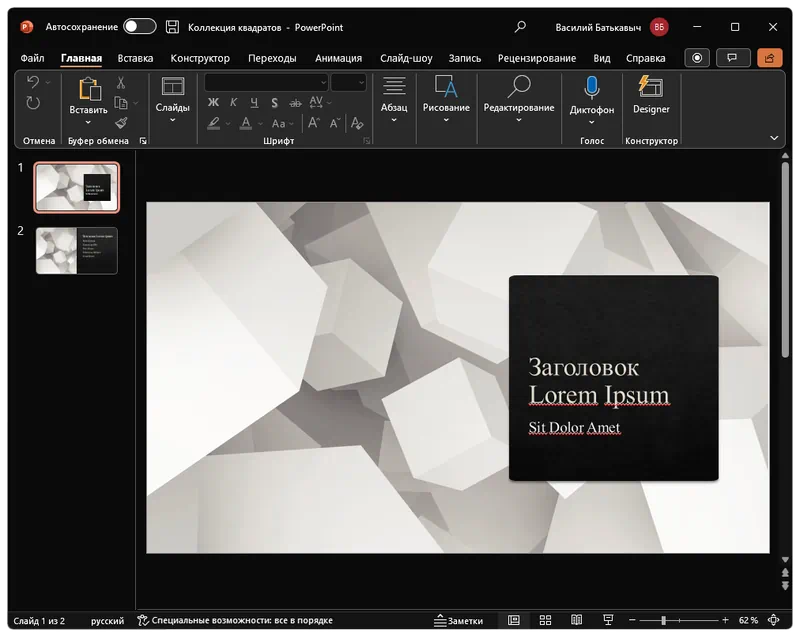
Task: Start slideshow from the status bar icon
Action: tap(608, 620)
